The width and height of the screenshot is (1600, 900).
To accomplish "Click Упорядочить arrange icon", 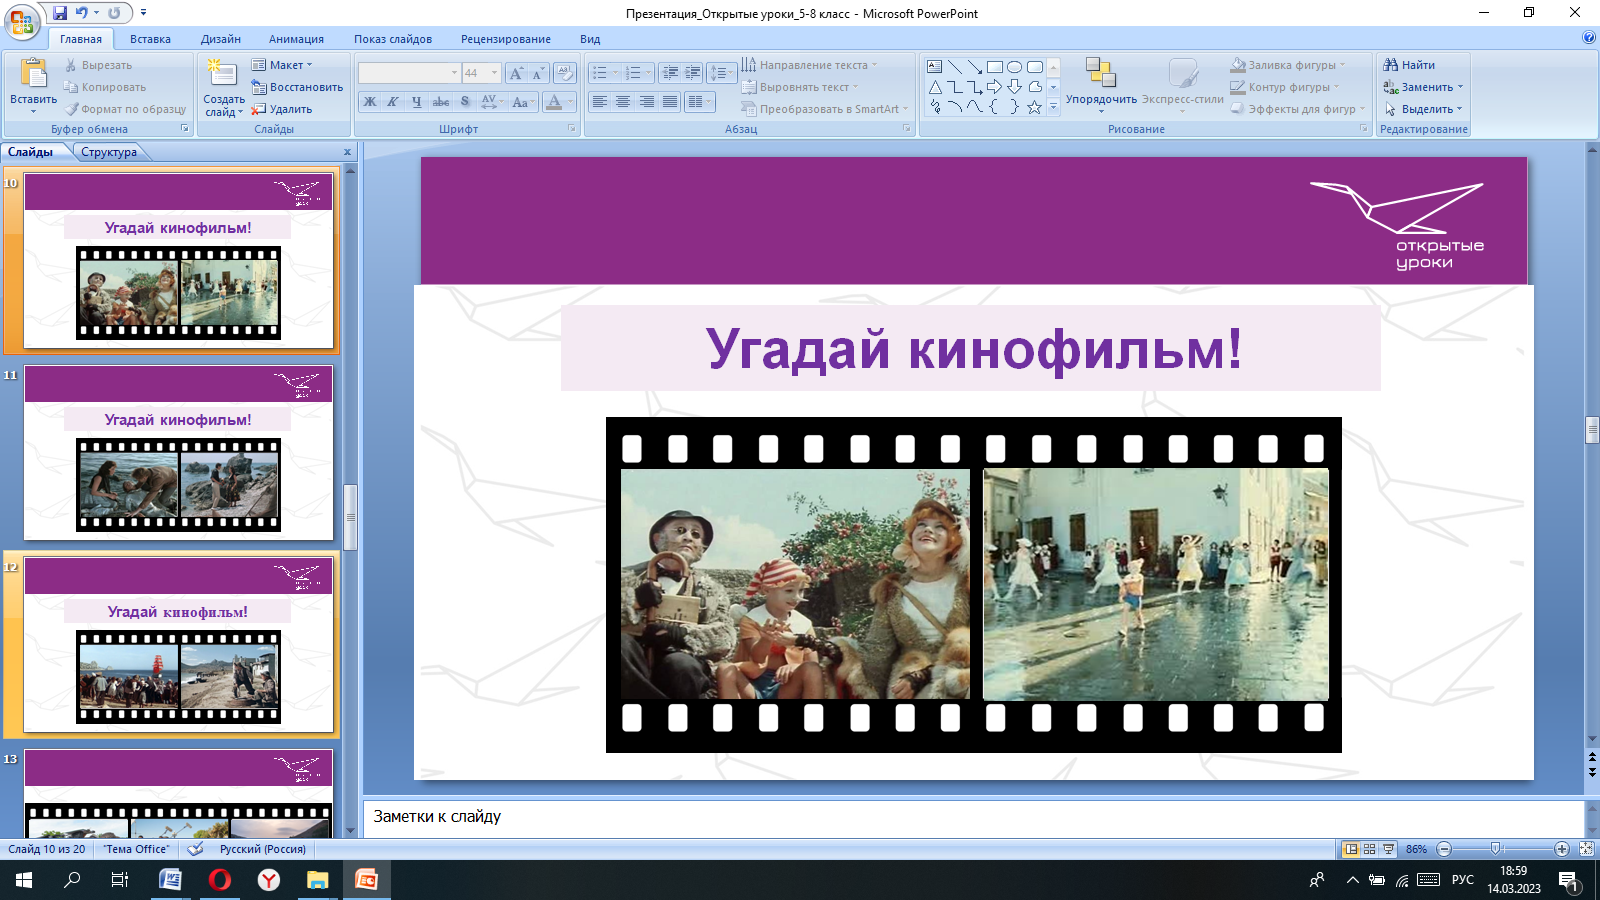I will click(1100, 73).
